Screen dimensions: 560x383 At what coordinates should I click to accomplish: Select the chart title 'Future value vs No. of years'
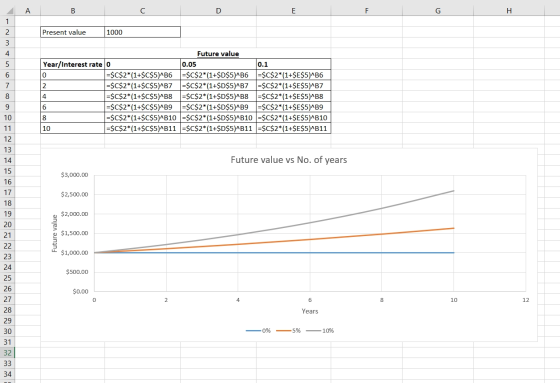click(289, 160)
